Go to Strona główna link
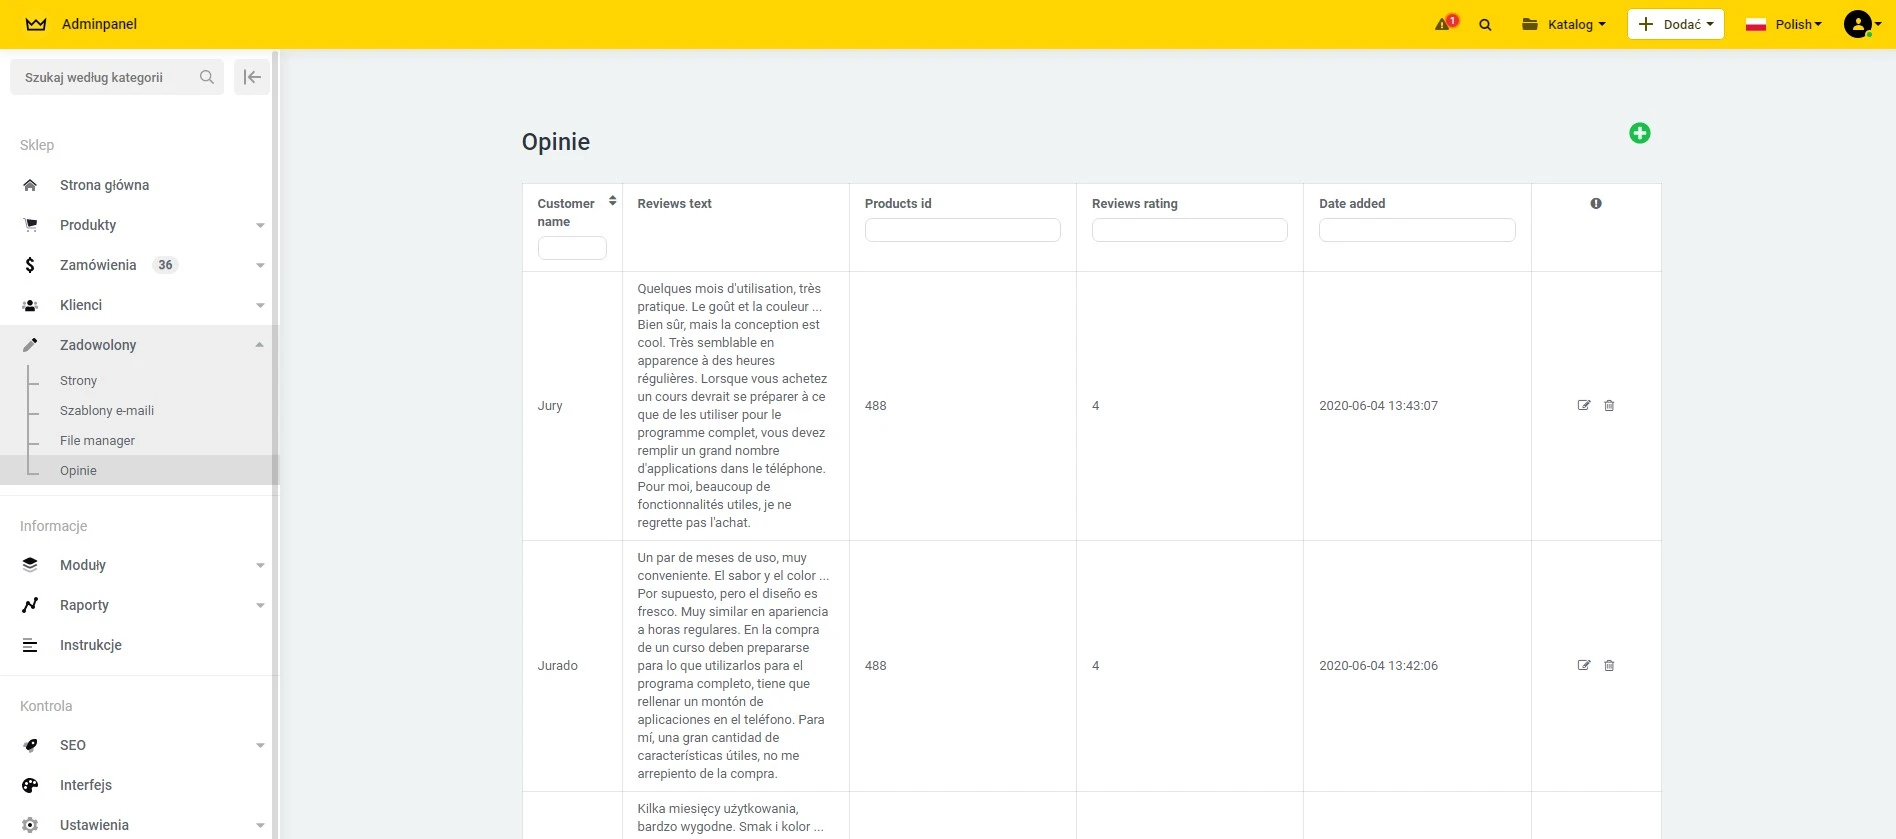 (104, 185)
